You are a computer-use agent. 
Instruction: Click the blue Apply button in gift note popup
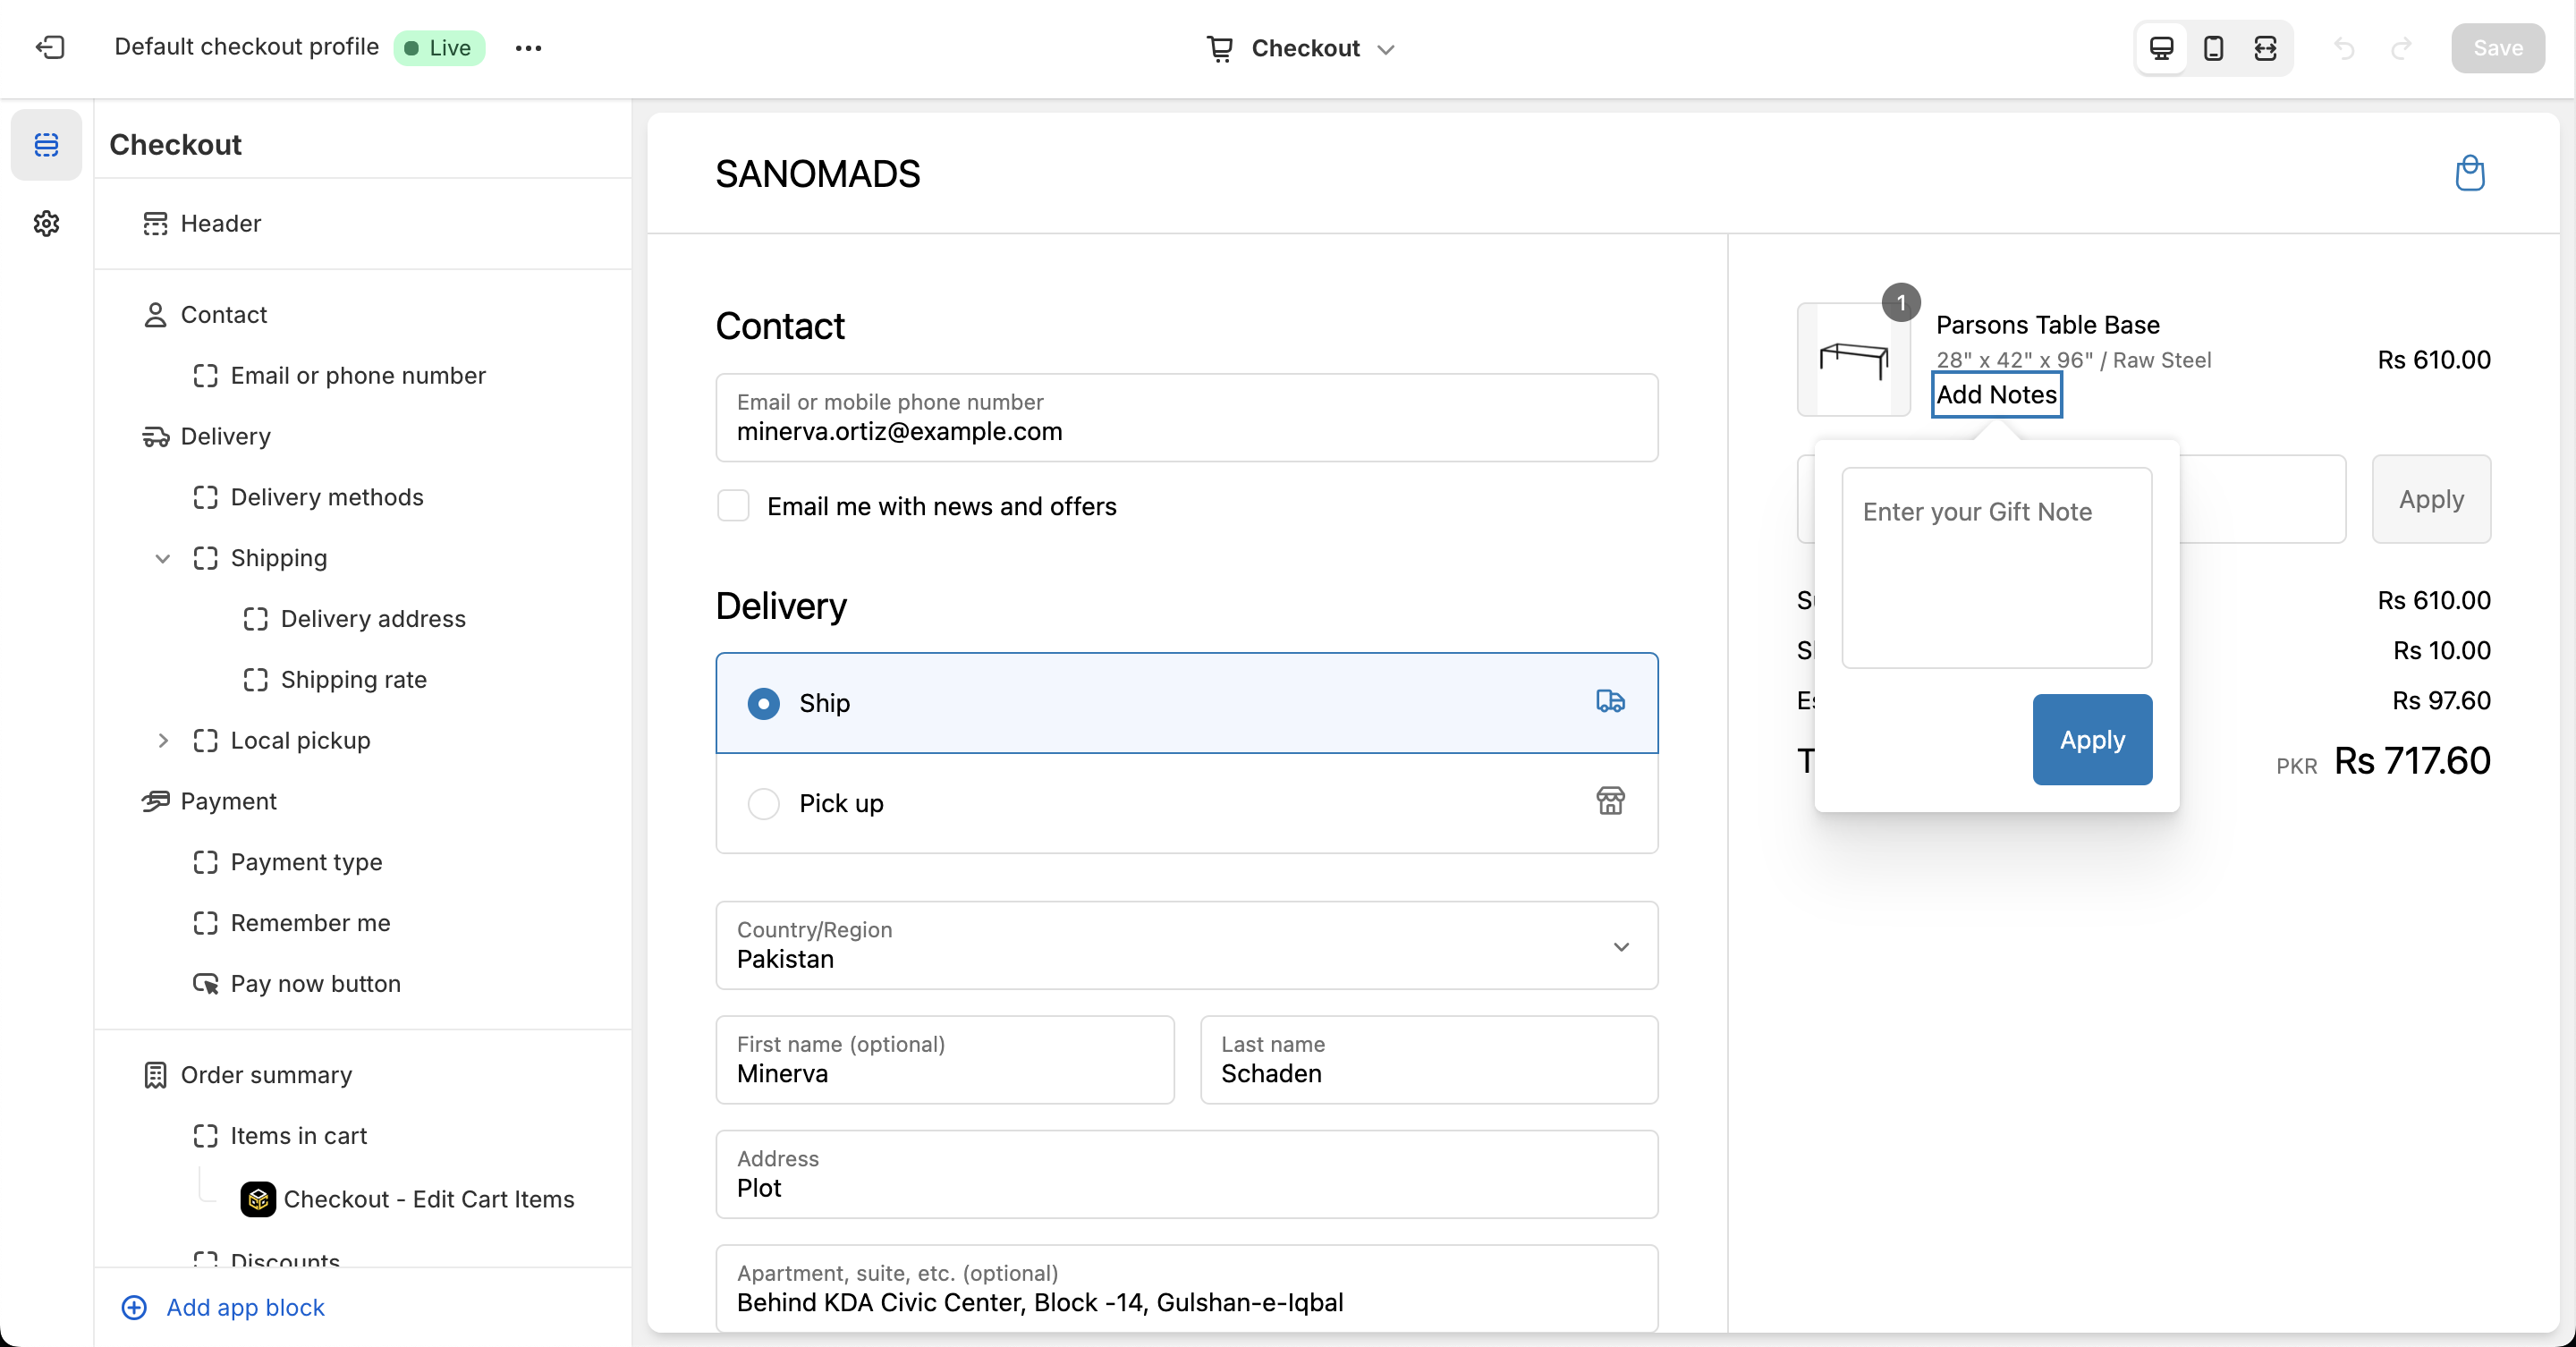click(2092, 739)
